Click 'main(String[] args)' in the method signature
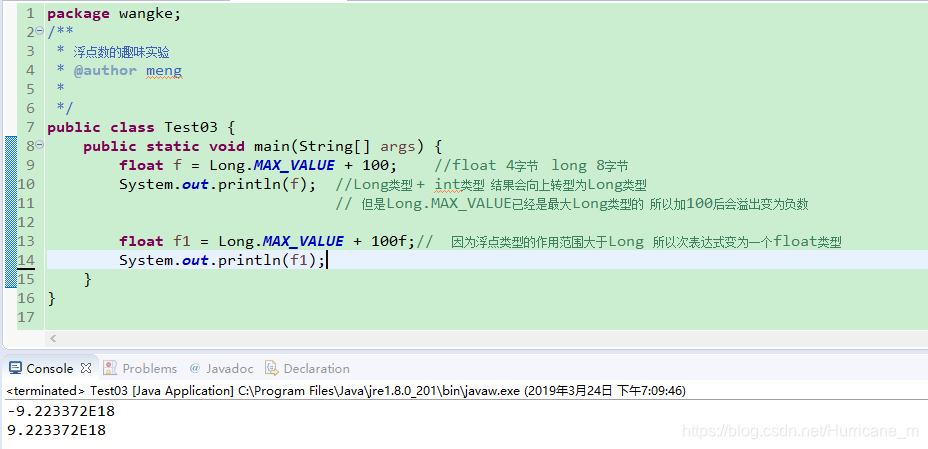The width and height of the screenshot is (928, 449). pyautogui.click(x=338, y=146)
